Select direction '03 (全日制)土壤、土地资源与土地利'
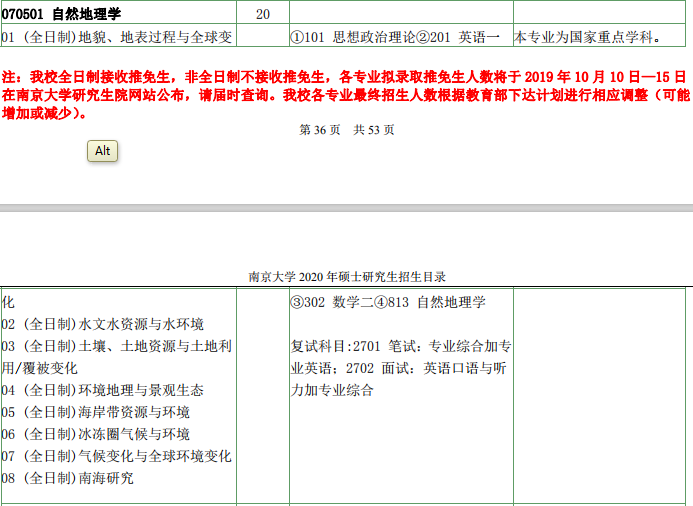This screenshot has width=693, height=506. click(x=117, y=346)
